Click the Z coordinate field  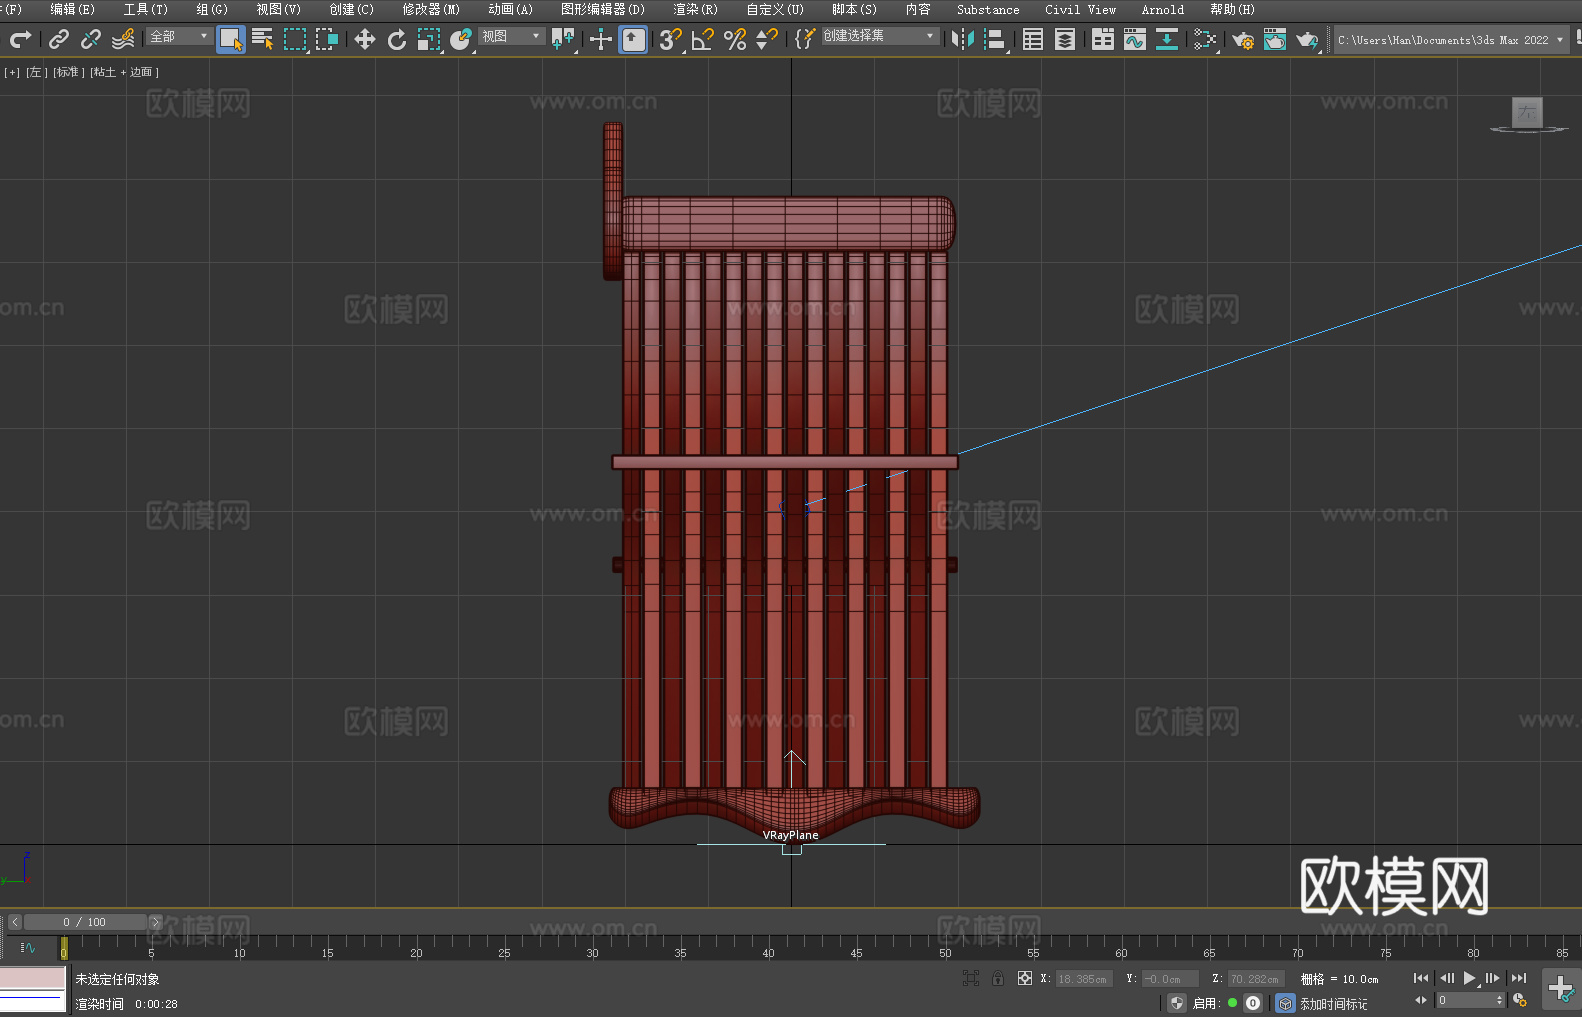tap(1255, 979)
